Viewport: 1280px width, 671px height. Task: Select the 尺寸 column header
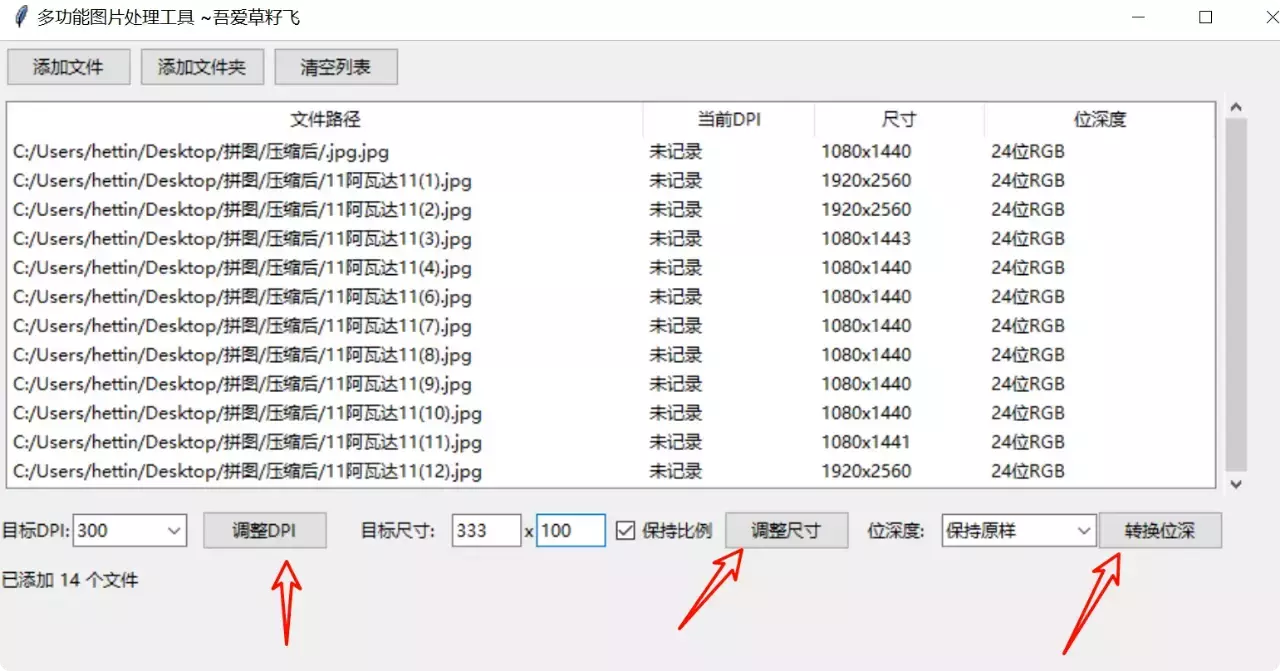(x=898, y=119)
